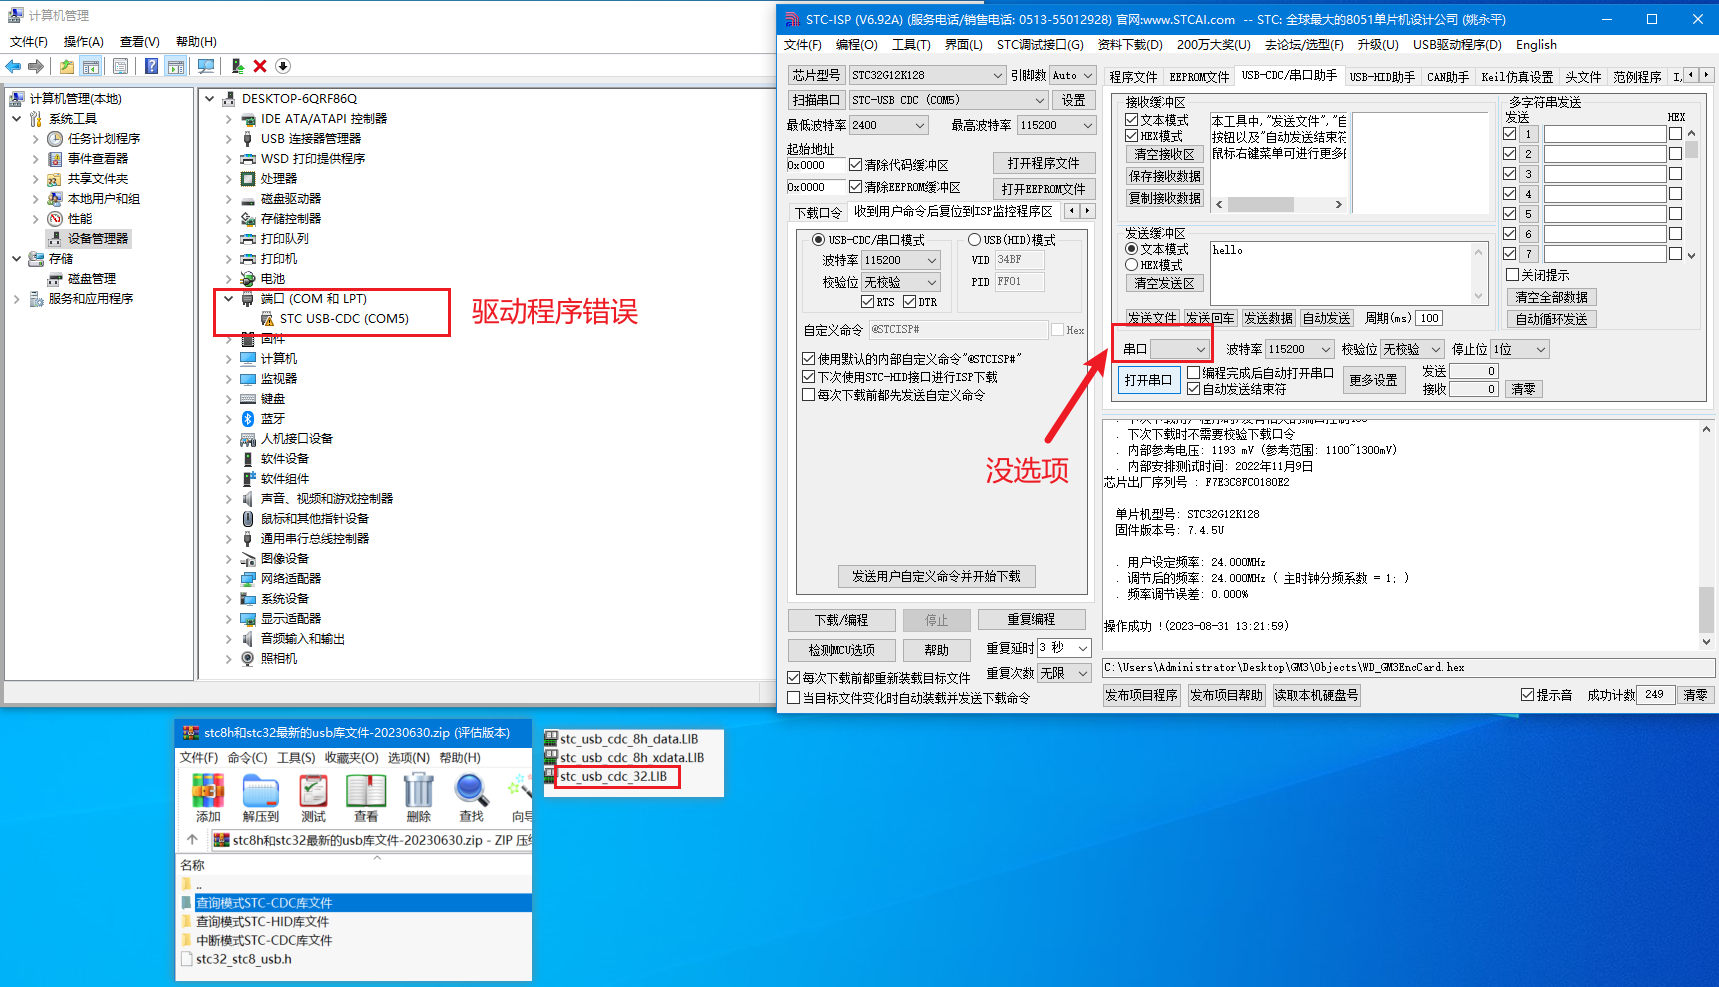This screenshot has height=987, width=1719.
Task: Click the WinRAR View (查看) book icon
Action: click(366, 798)
